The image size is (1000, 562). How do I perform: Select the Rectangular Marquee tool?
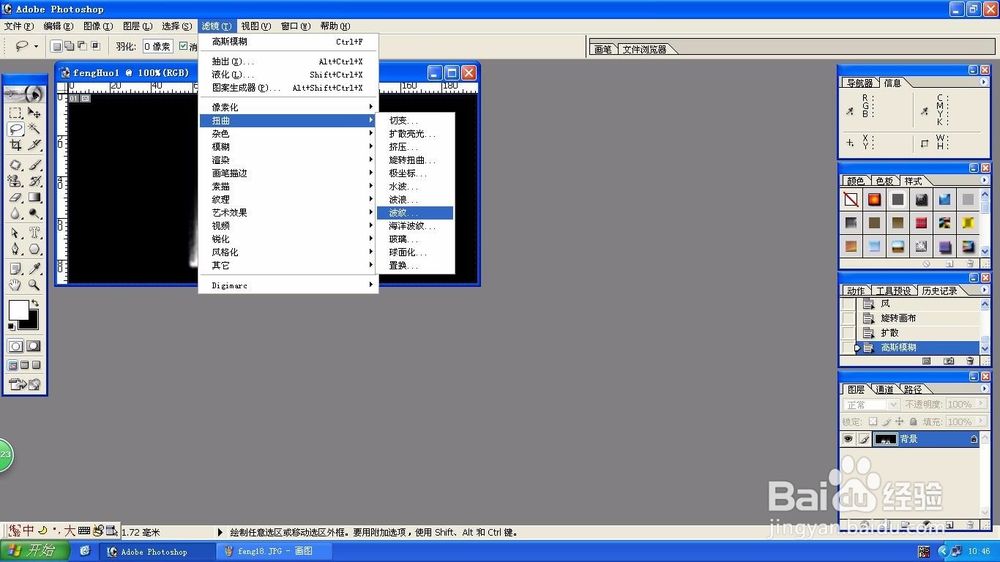tap(15, 113)
